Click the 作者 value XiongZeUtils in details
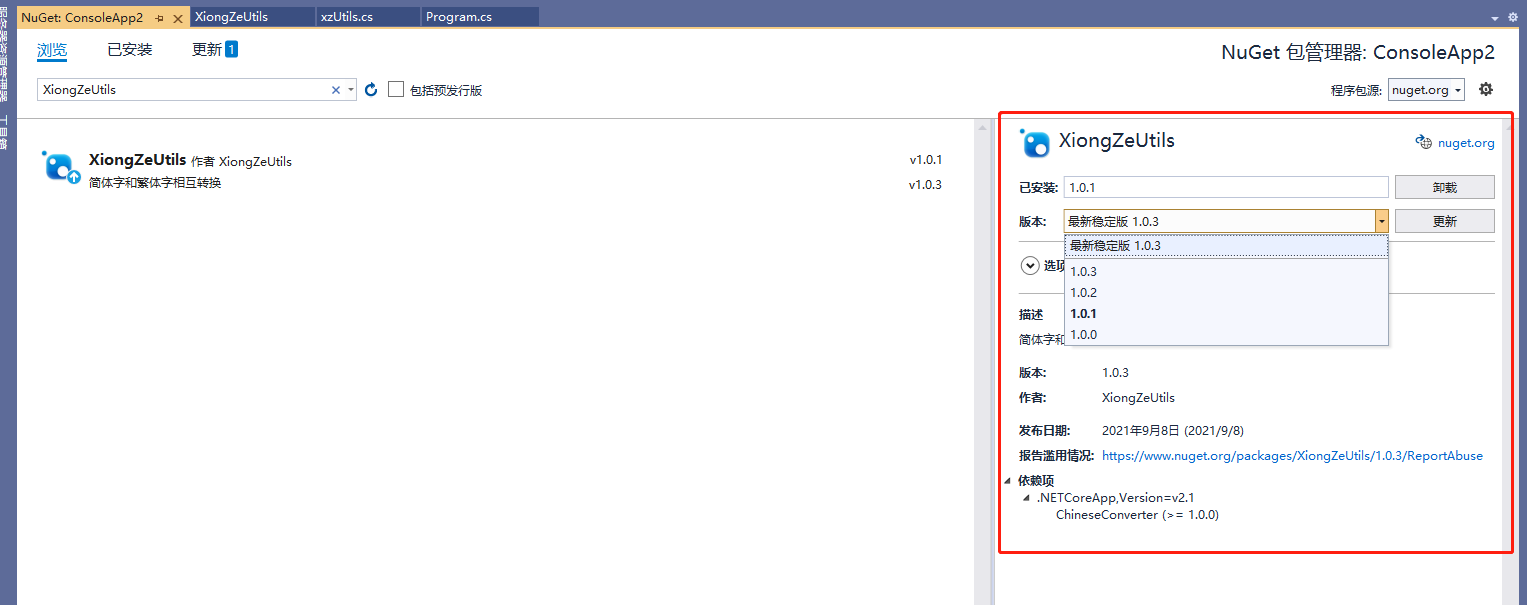Viewport: 1527px width, 605px height. (1138, 397)
